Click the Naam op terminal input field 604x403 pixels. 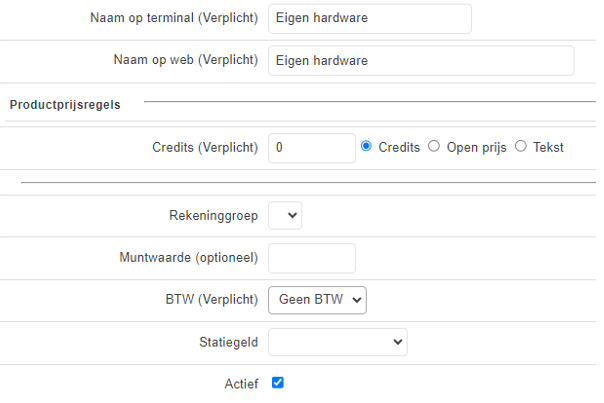[x=369, y=18]
